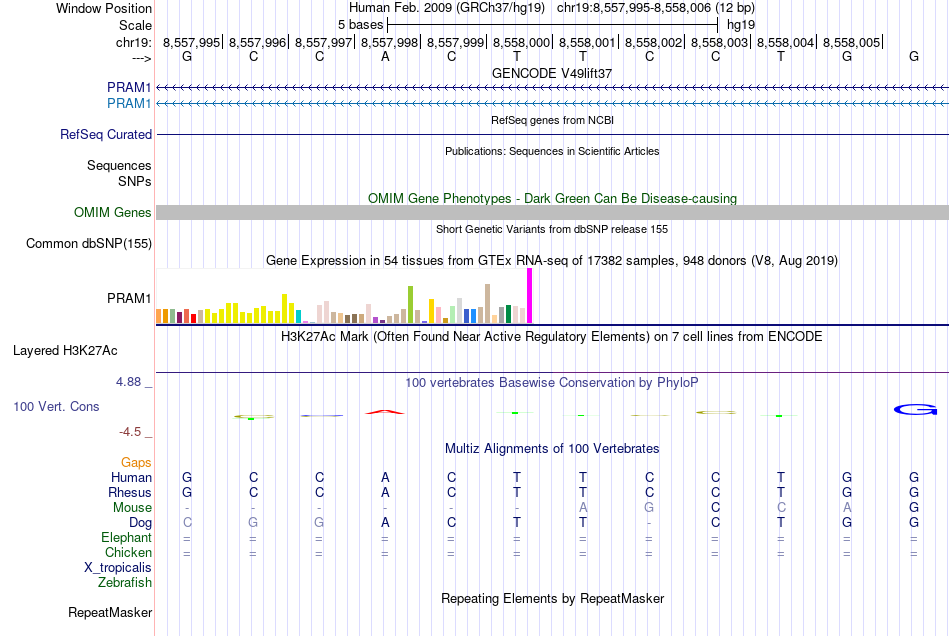Select the Elephant species label
Screen dimensions: 950x636
[x=126, y=537]
